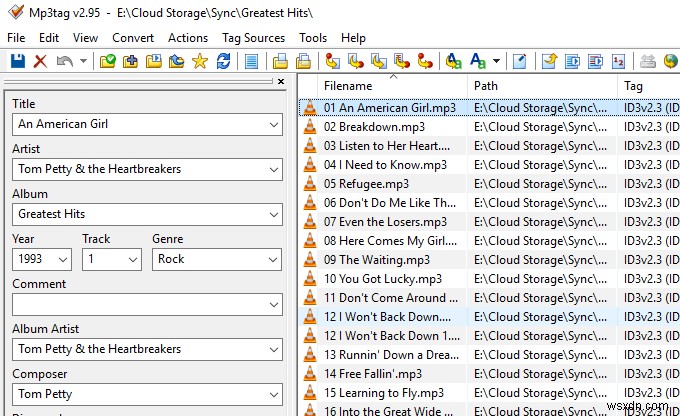Sort by the Filename column header
The width and height of the screenshot is (680, 416).
click(x=348, y=86)
